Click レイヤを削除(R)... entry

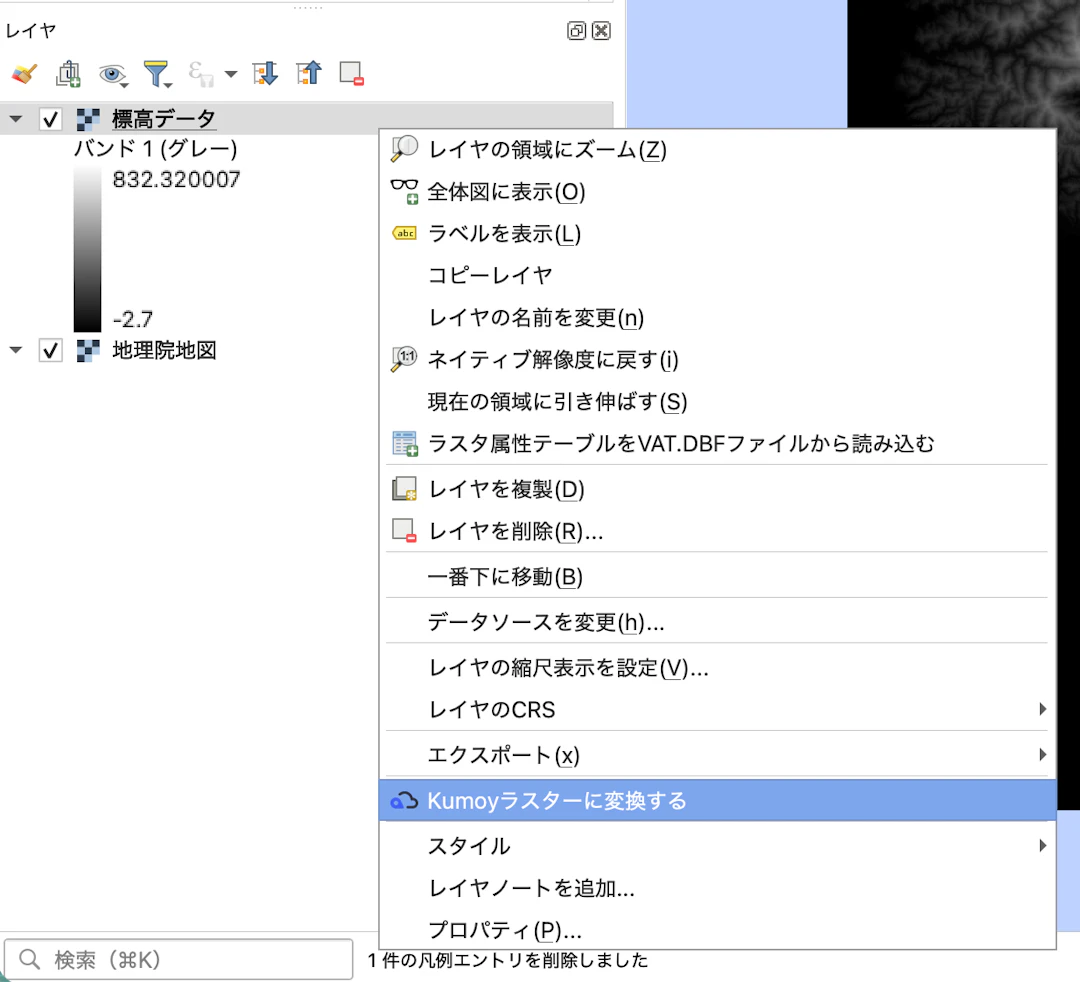coord(717,531)
